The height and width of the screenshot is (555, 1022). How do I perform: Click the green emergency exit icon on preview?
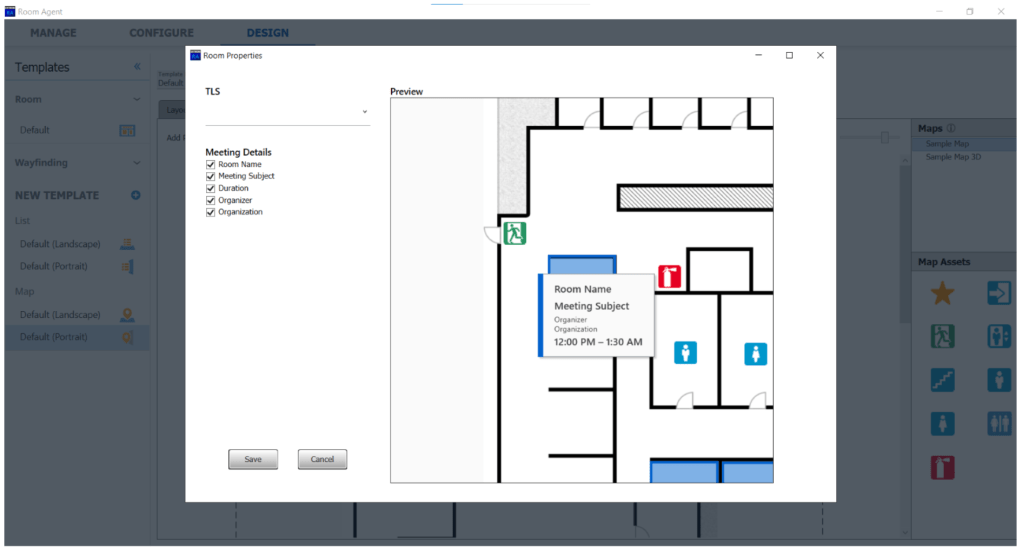(515, 234)
